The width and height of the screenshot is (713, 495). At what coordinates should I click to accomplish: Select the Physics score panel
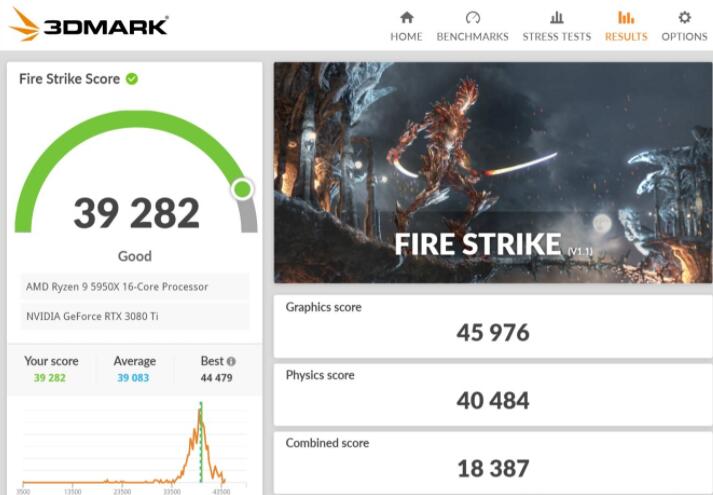point(492,393)
